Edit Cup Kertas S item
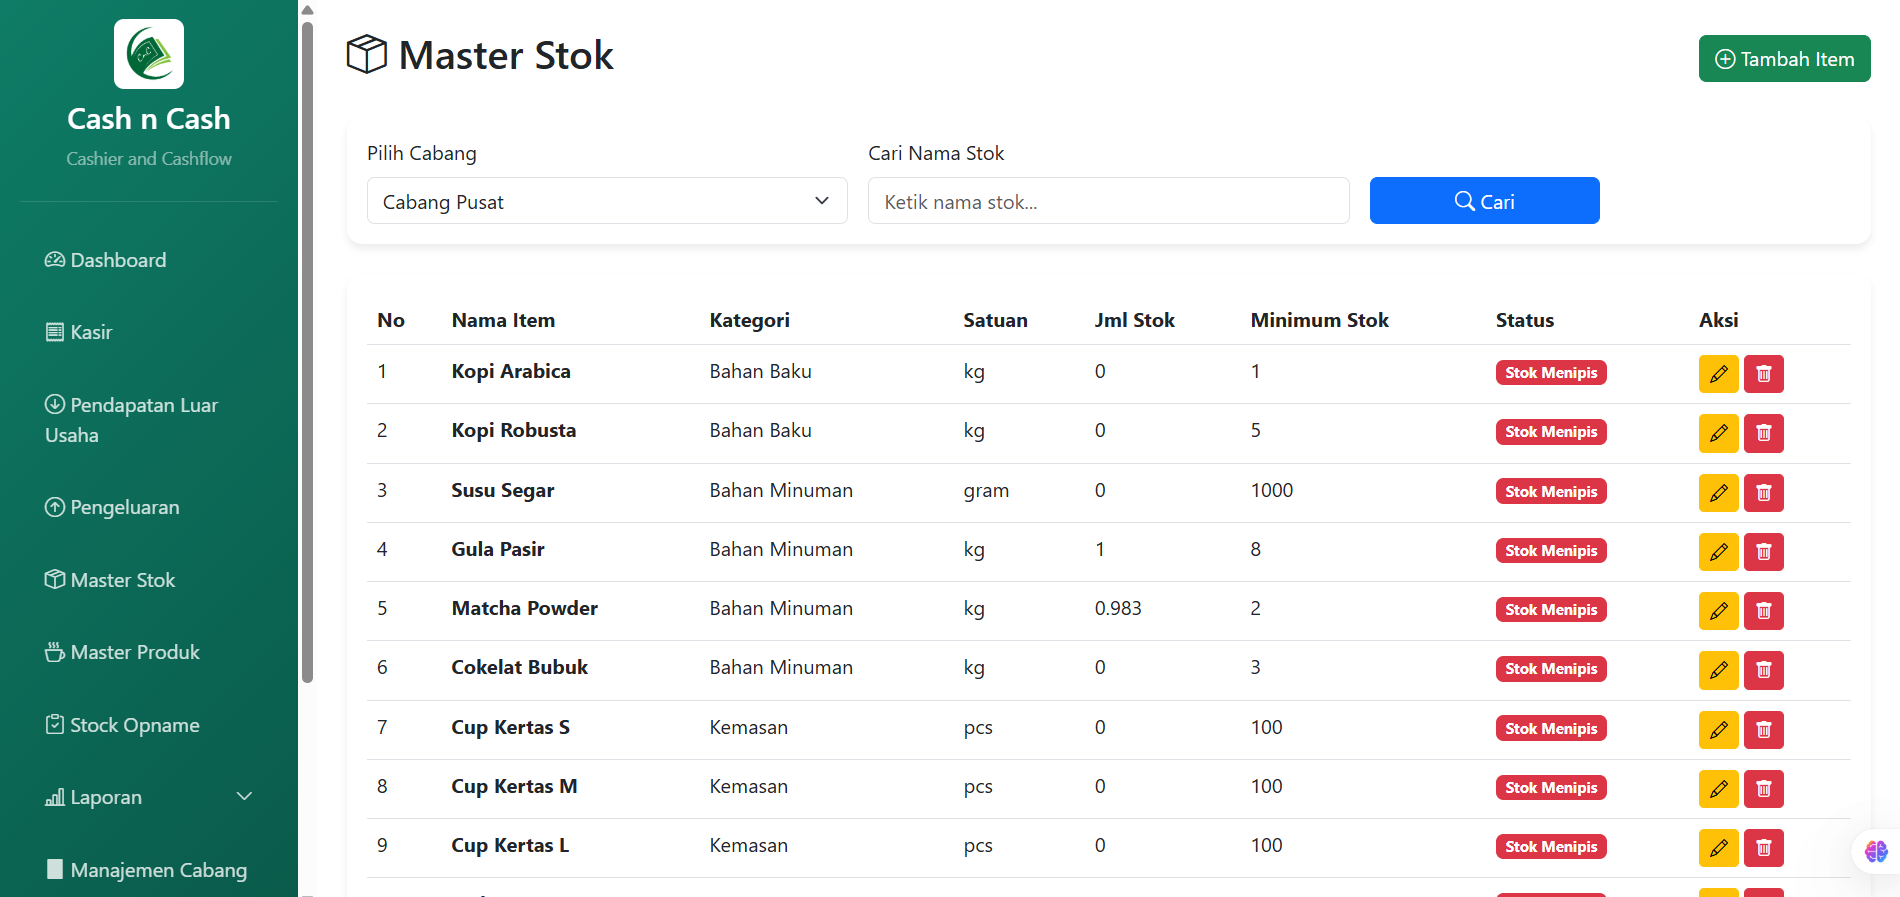 [x=1718, y=729]
